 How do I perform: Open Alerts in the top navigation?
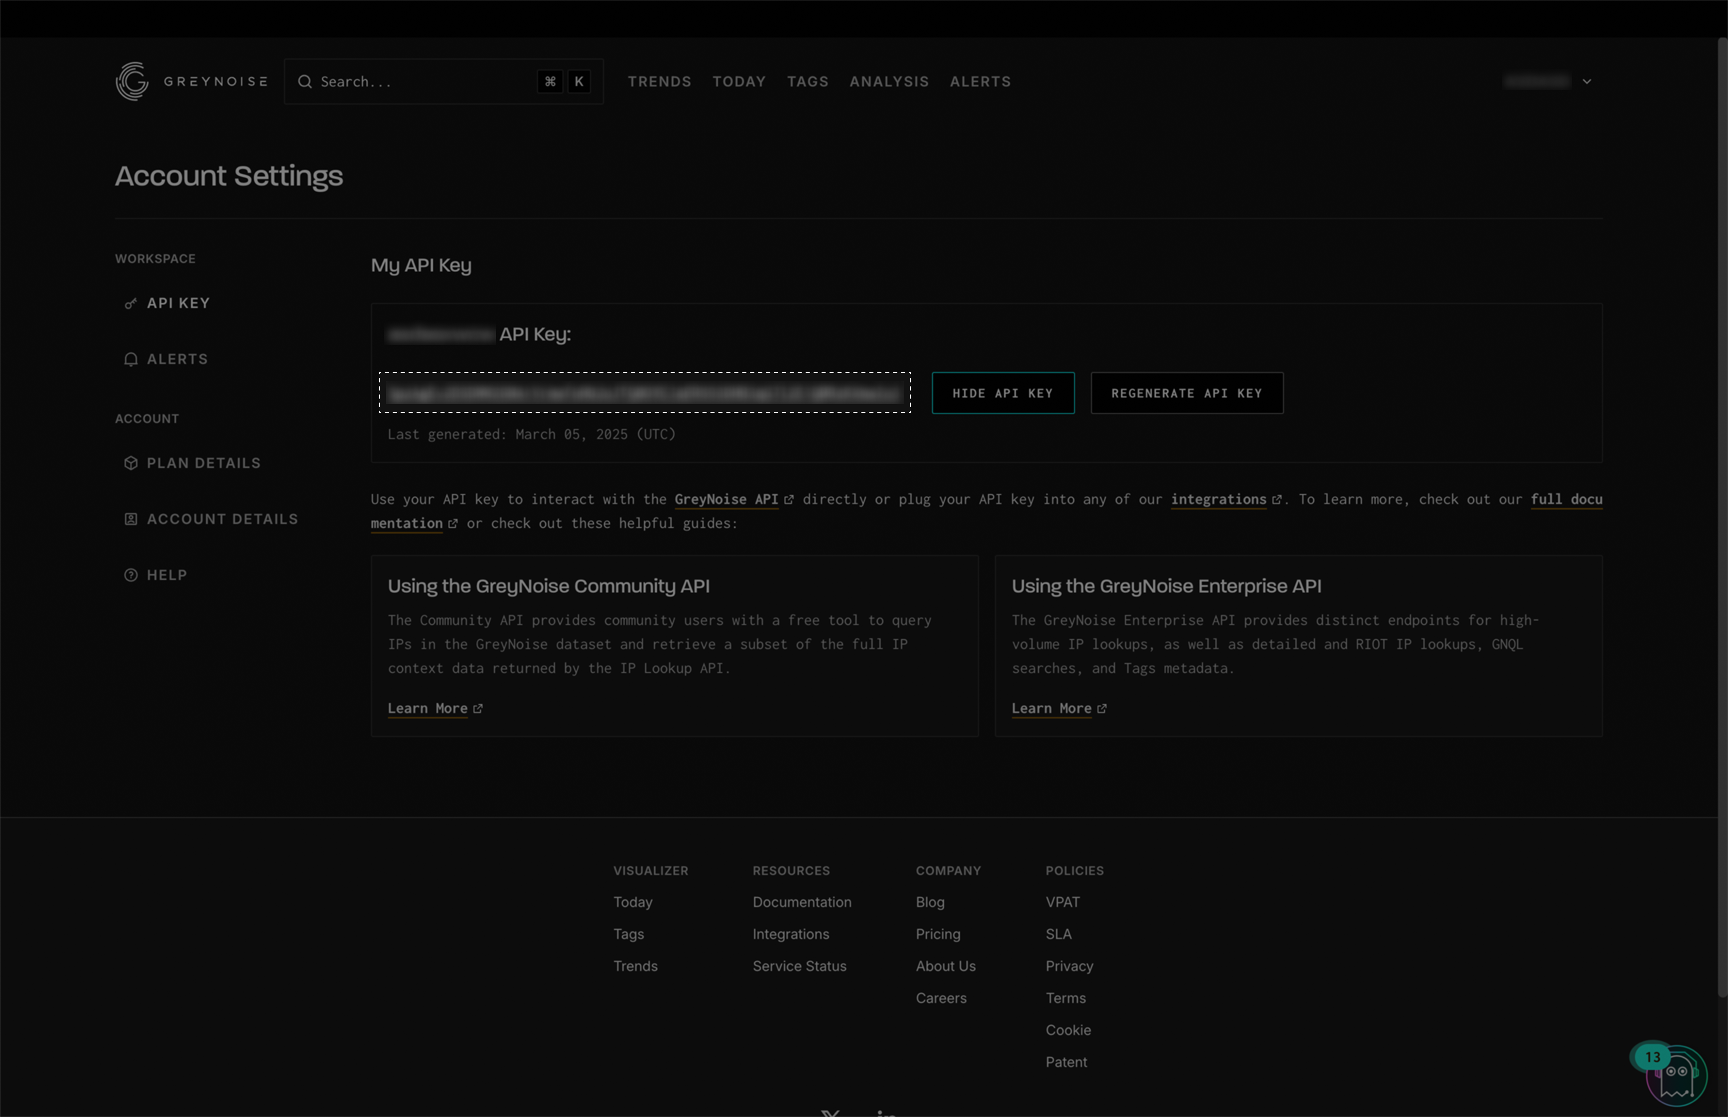(x=980, y=82)
